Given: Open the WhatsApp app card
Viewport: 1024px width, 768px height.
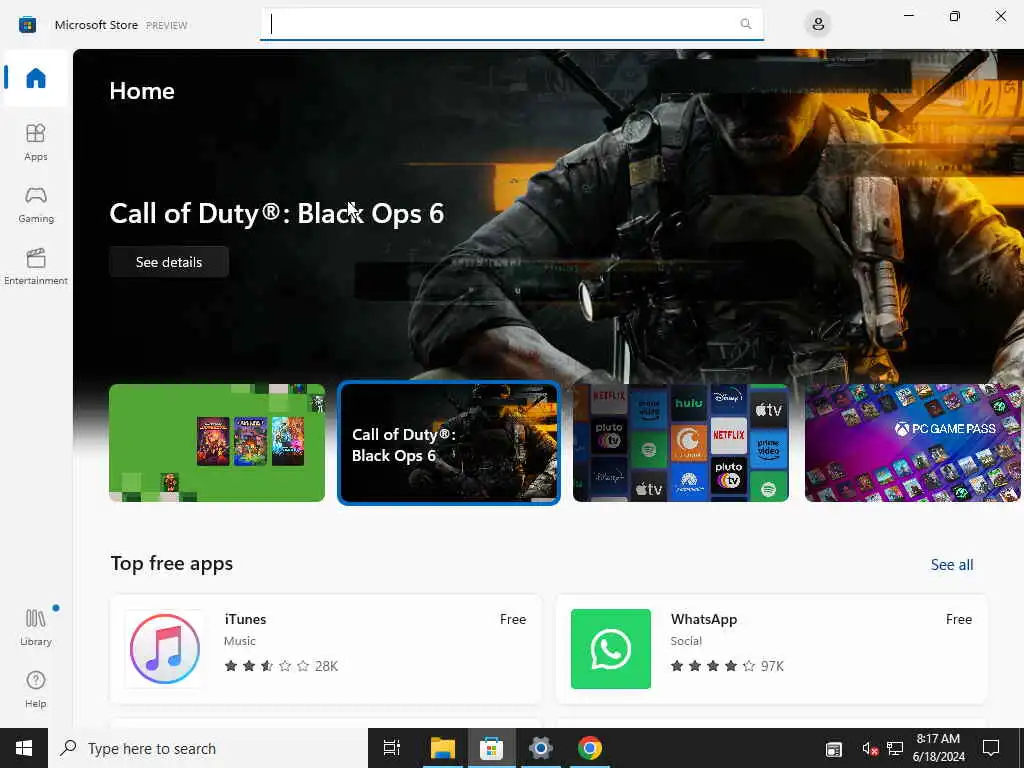Looking at the screenshot, I should 771,649.
